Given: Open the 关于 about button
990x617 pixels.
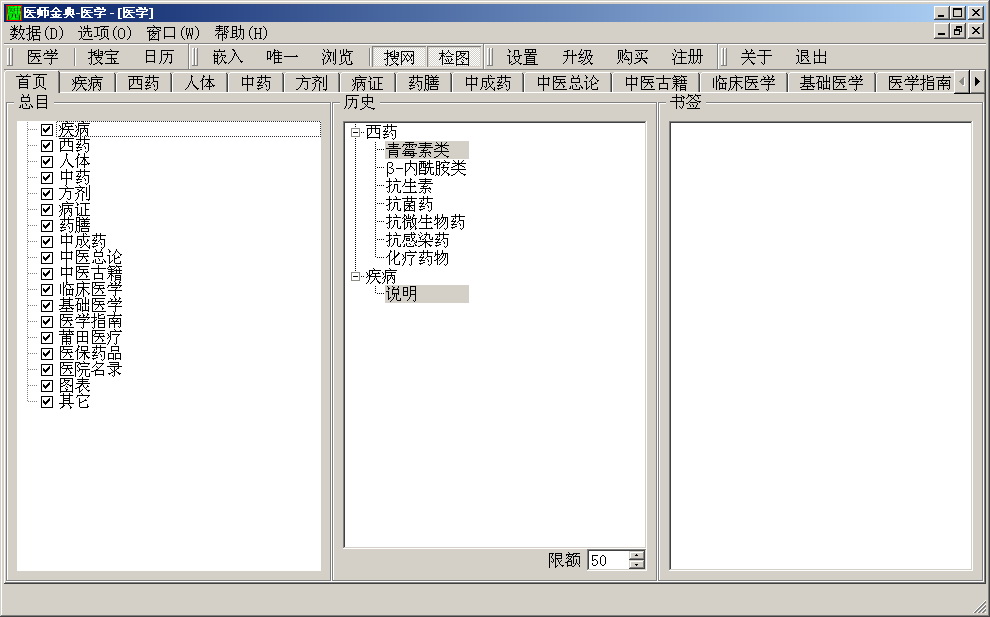Looking at the screenshot, I should point(756,57).
